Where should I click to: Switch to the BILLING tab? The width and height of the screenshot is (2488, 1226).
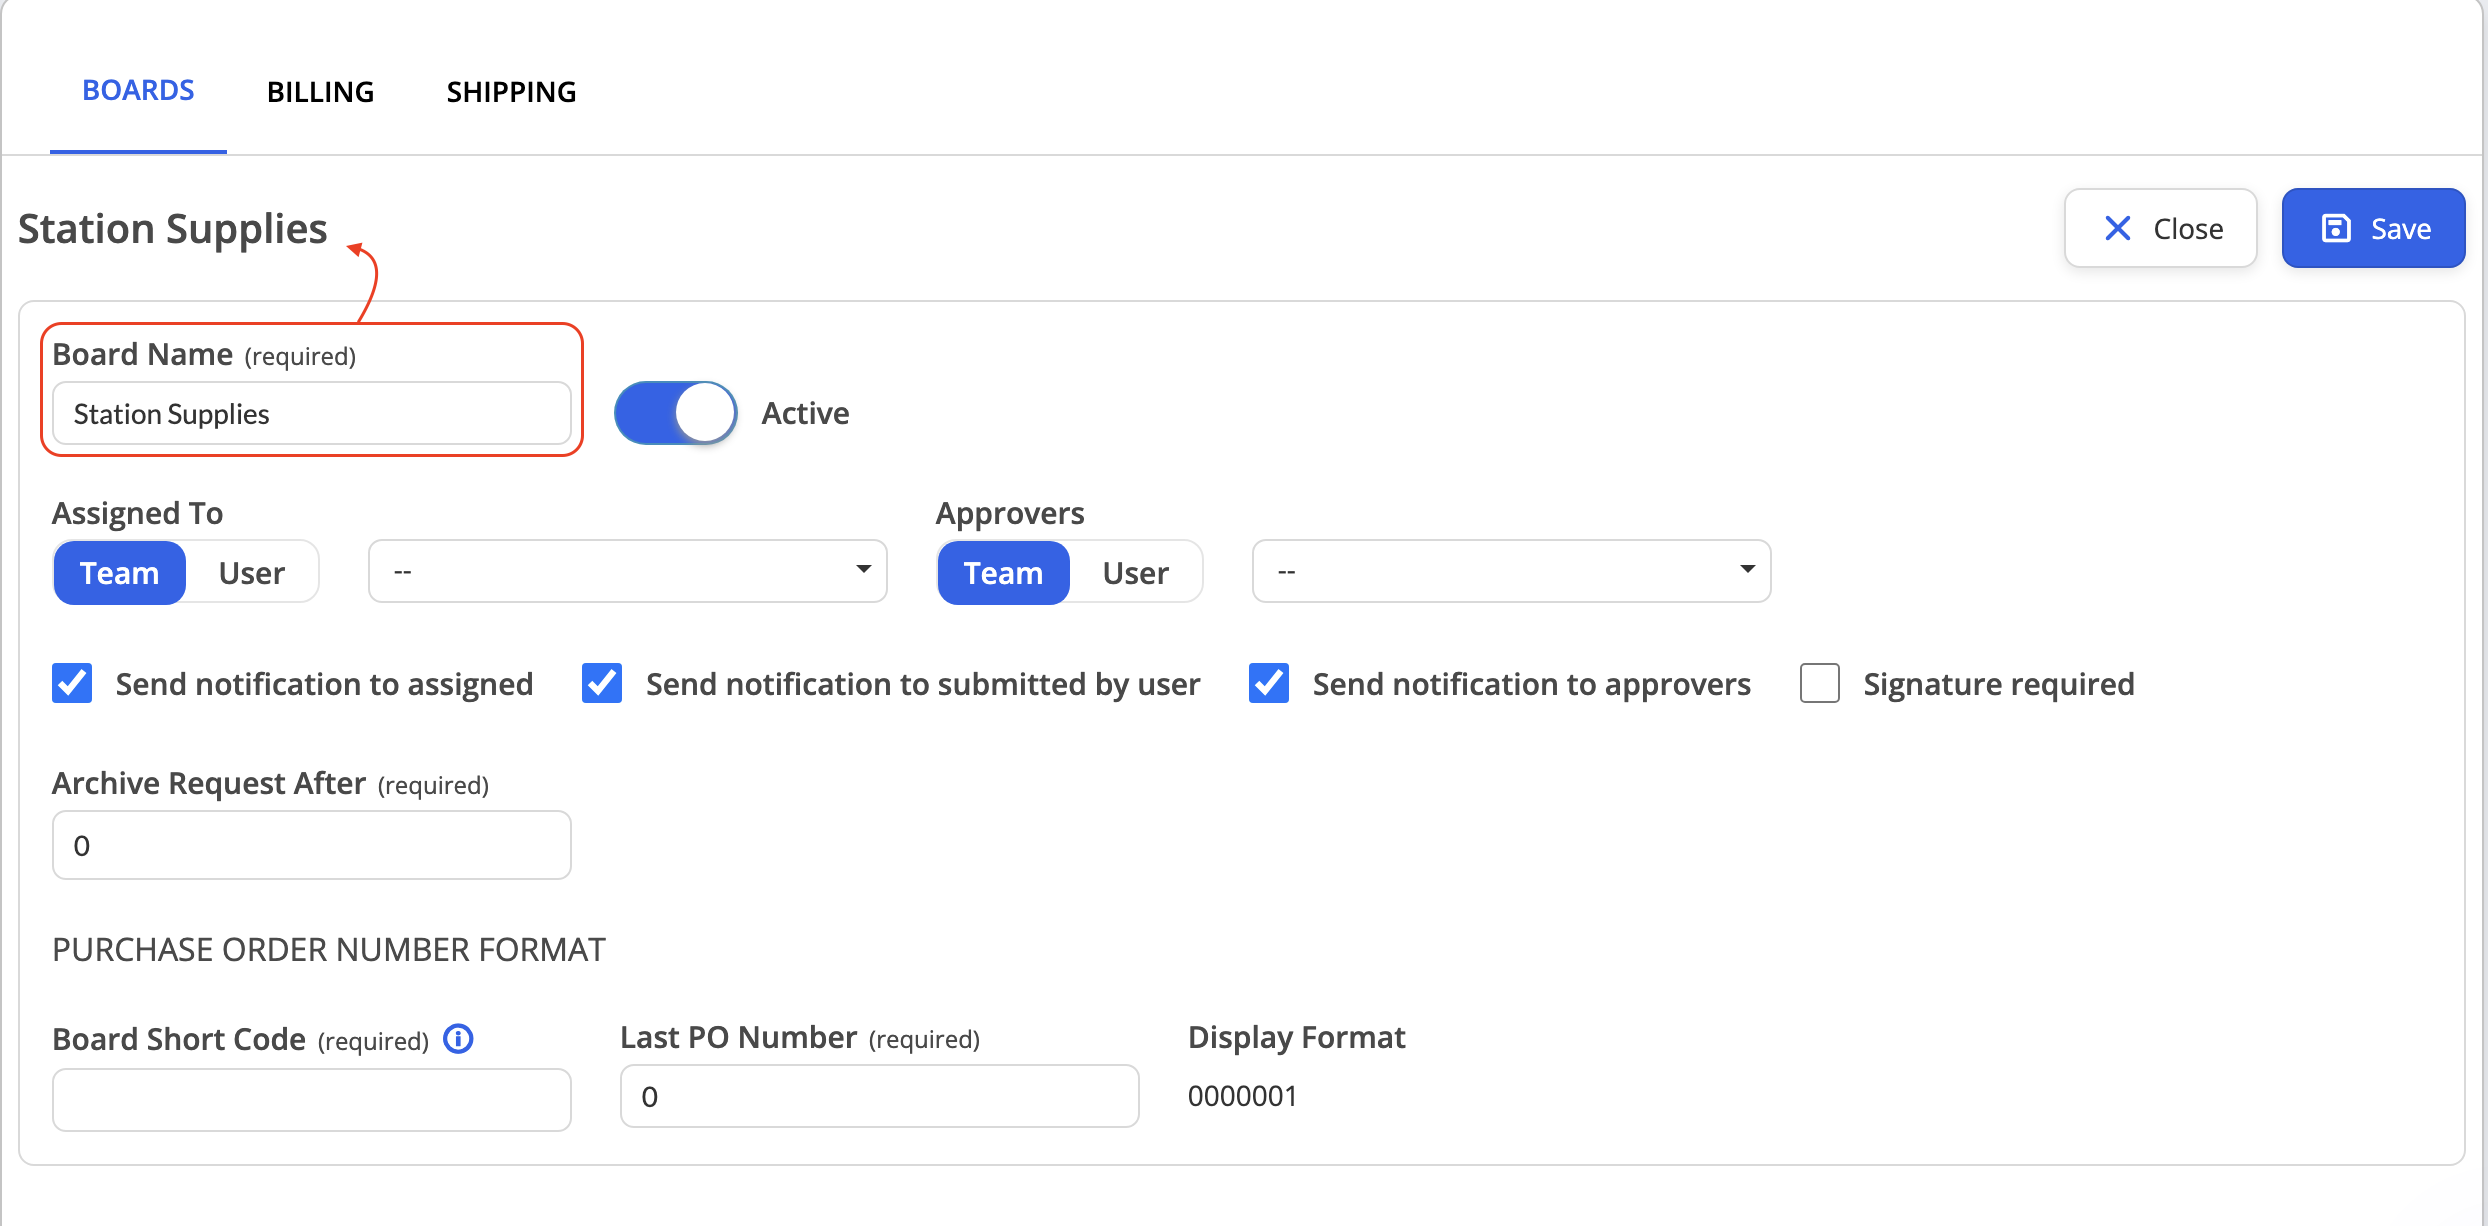(x=320, y=92)
